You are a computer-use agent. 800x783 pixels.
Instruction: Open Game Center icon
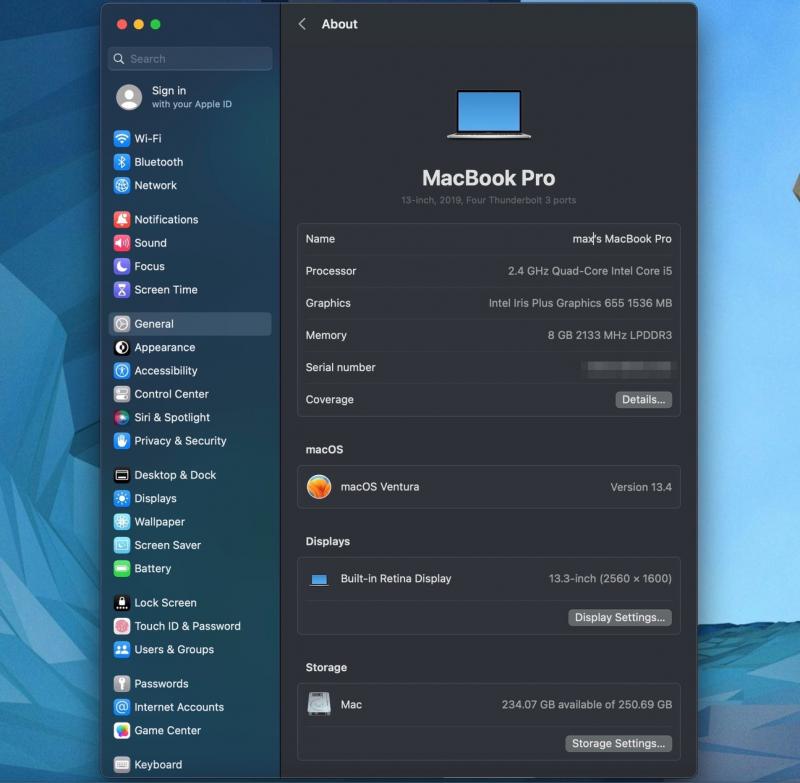[x=121, y=730]
